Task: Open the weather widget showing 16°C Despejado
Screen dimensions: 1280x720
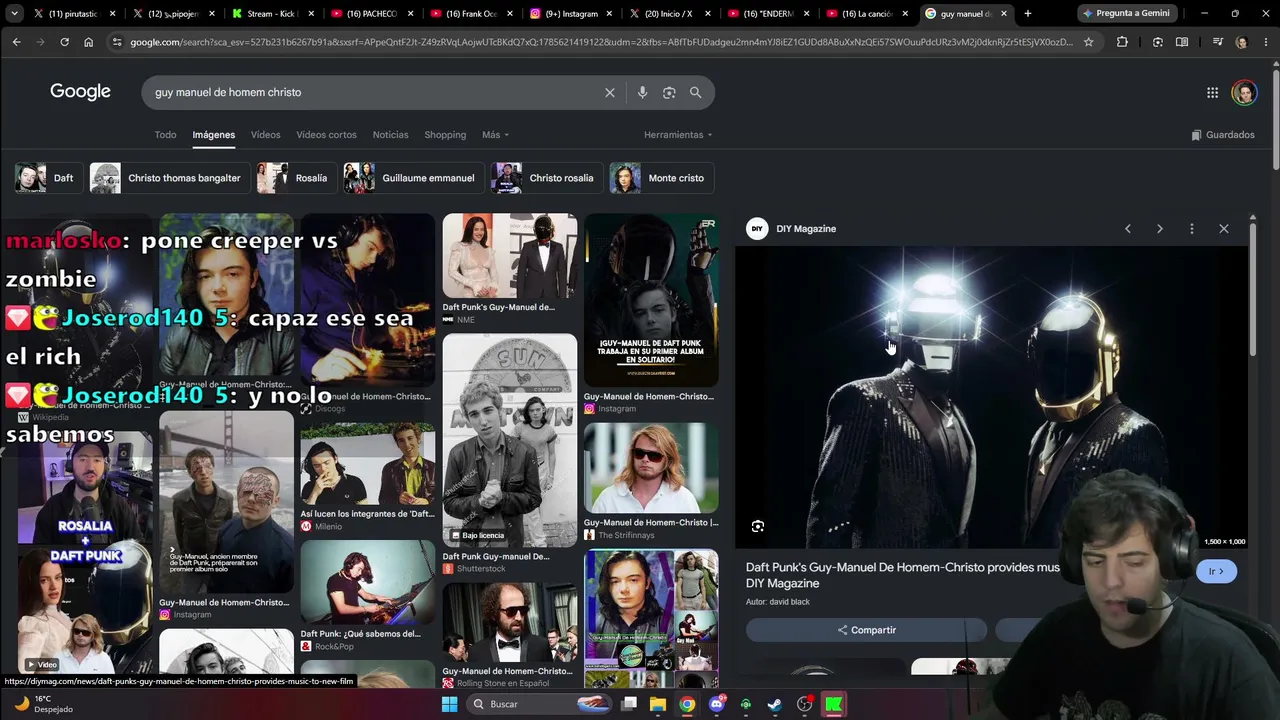Action: point(44,704)
